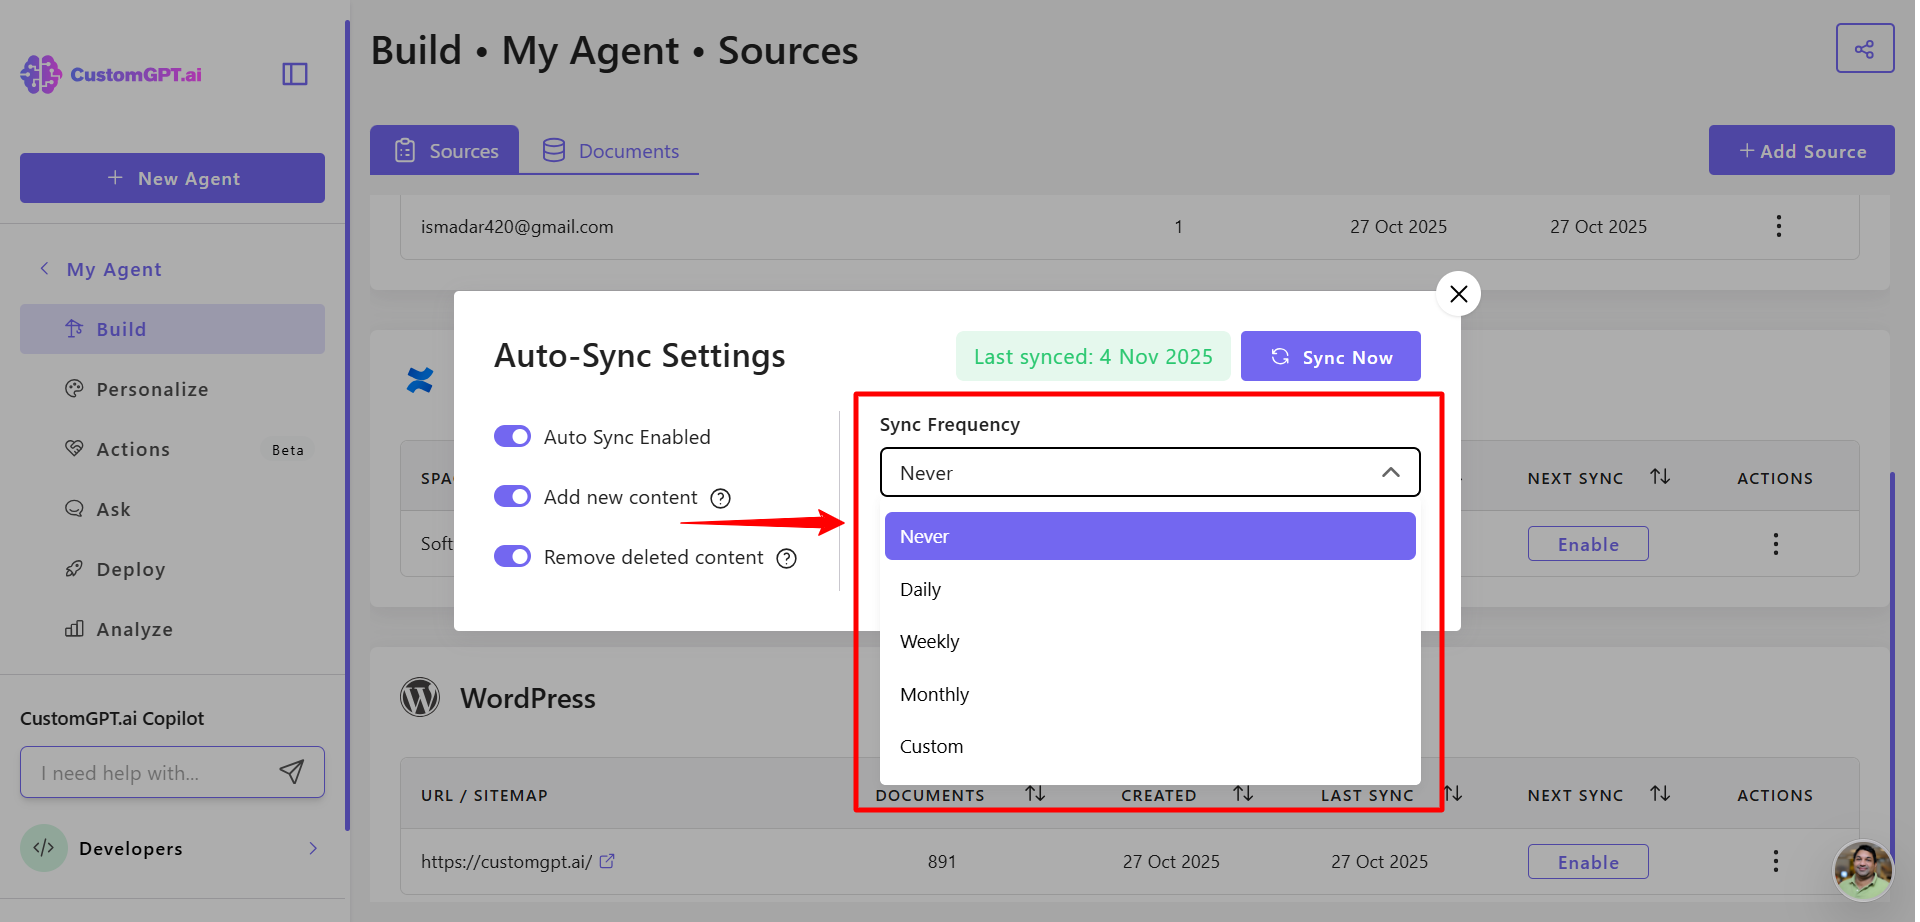
Task: Expand the Developers section chevron
Action: click(313, 848)
